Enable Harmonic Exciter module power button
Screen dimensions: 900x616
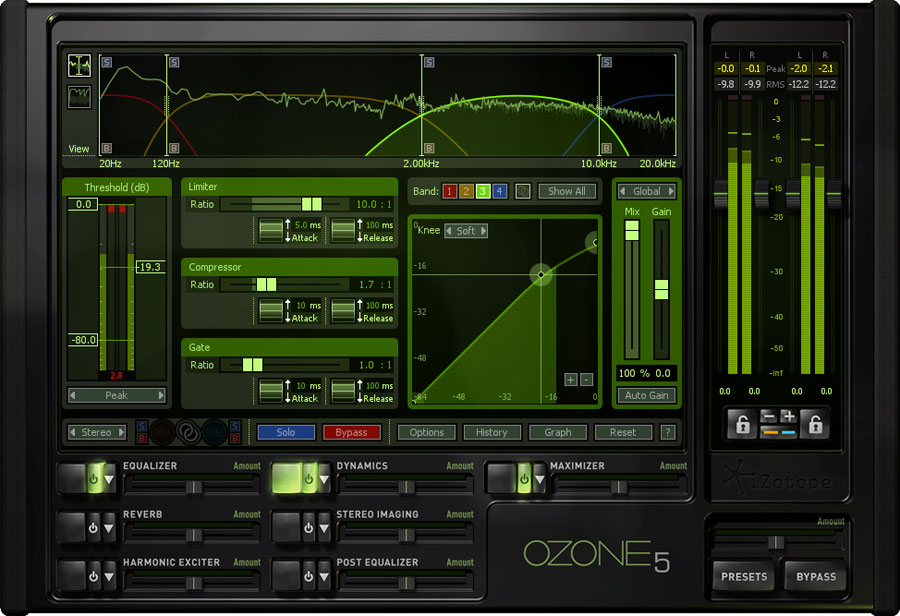tap(93, 576)
